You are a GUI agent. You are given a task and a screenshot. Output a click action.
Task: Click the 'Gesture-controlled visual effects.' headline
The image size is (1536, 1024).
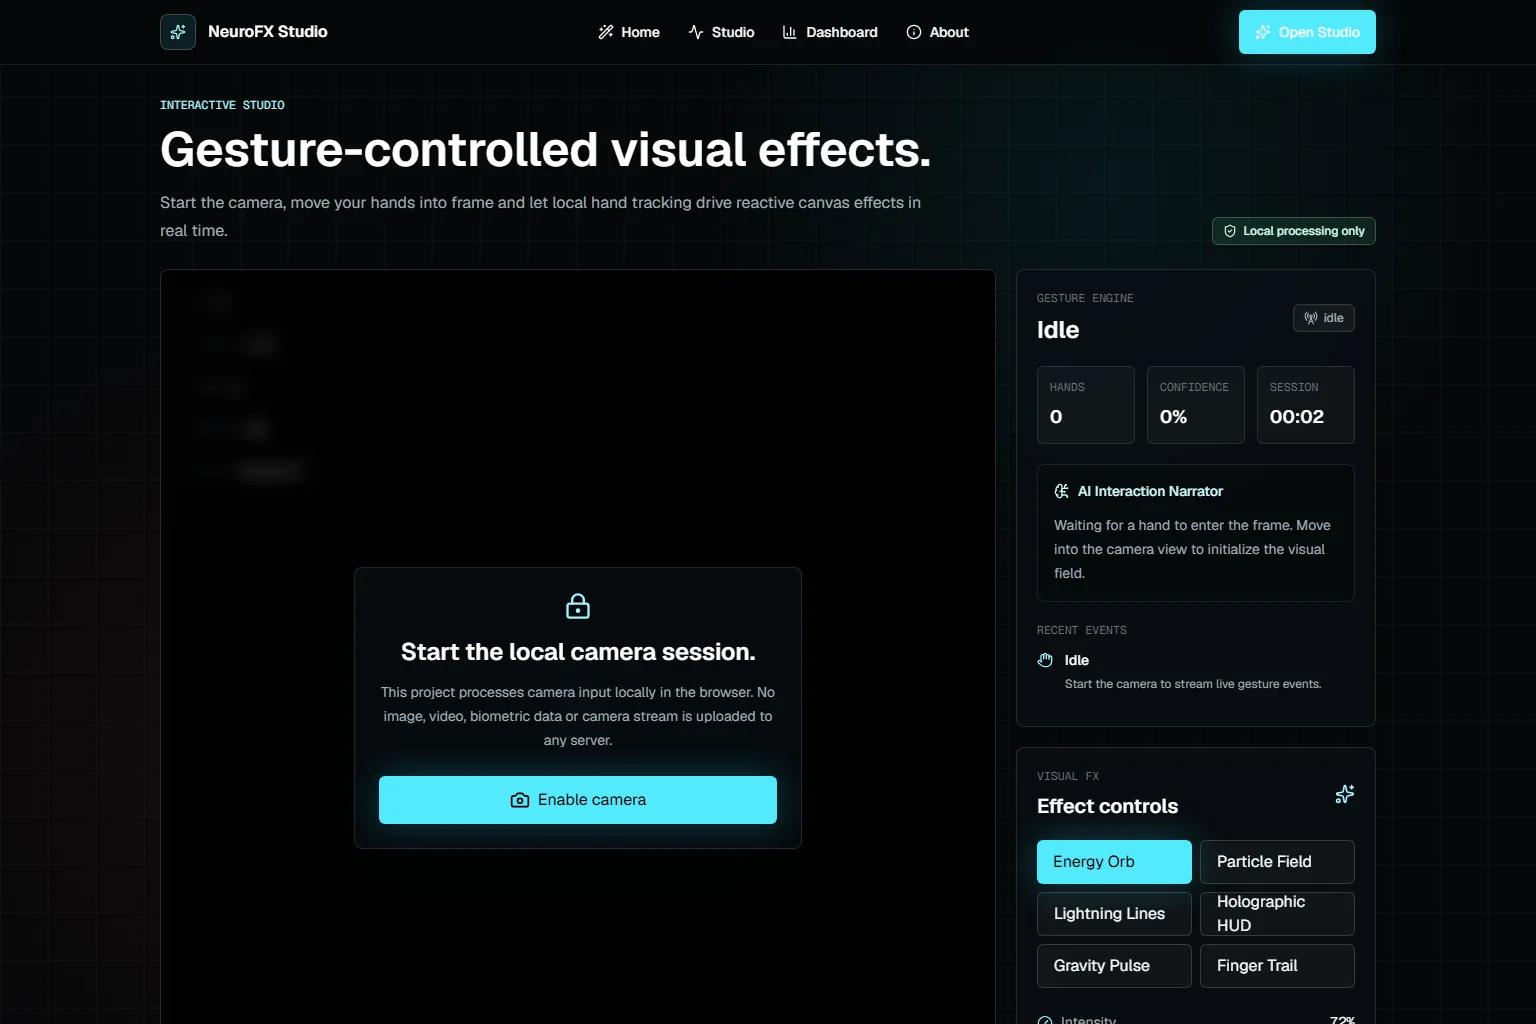tap(546, 150)
